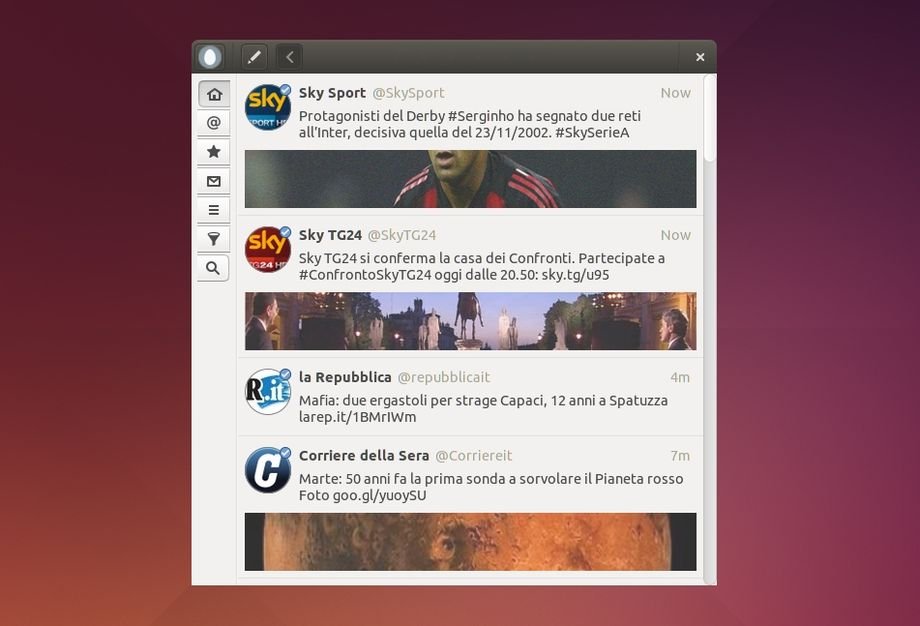Click the timeline vertical scrollbar
920x626 pixels.
click(710, 118)
